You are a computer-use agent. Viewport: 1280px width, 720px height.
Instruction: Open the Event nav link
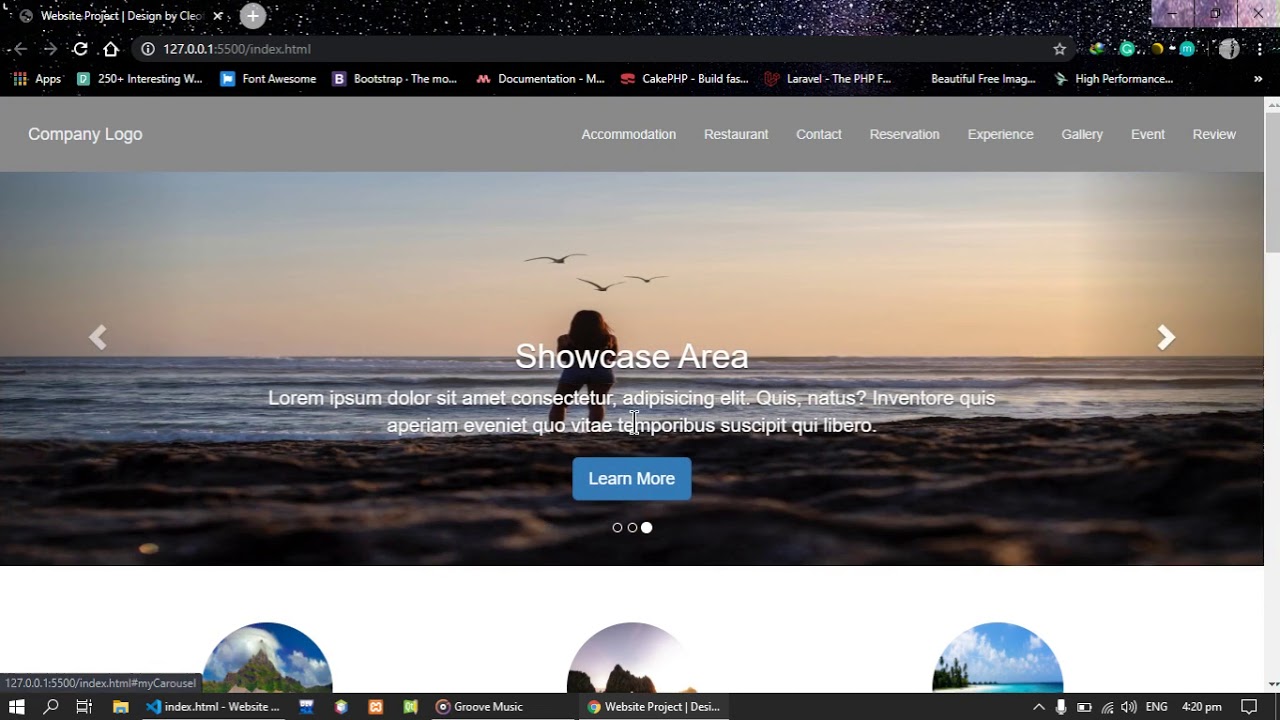(1148, 134)
